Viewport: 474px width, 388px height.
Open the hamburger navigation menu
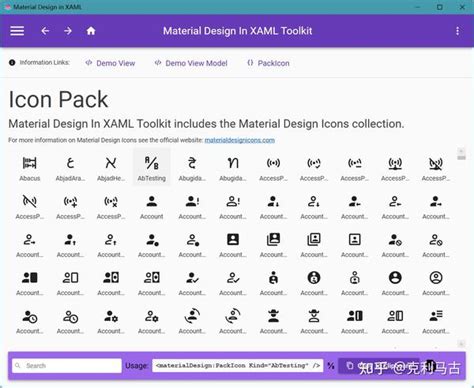coord(17,31)
